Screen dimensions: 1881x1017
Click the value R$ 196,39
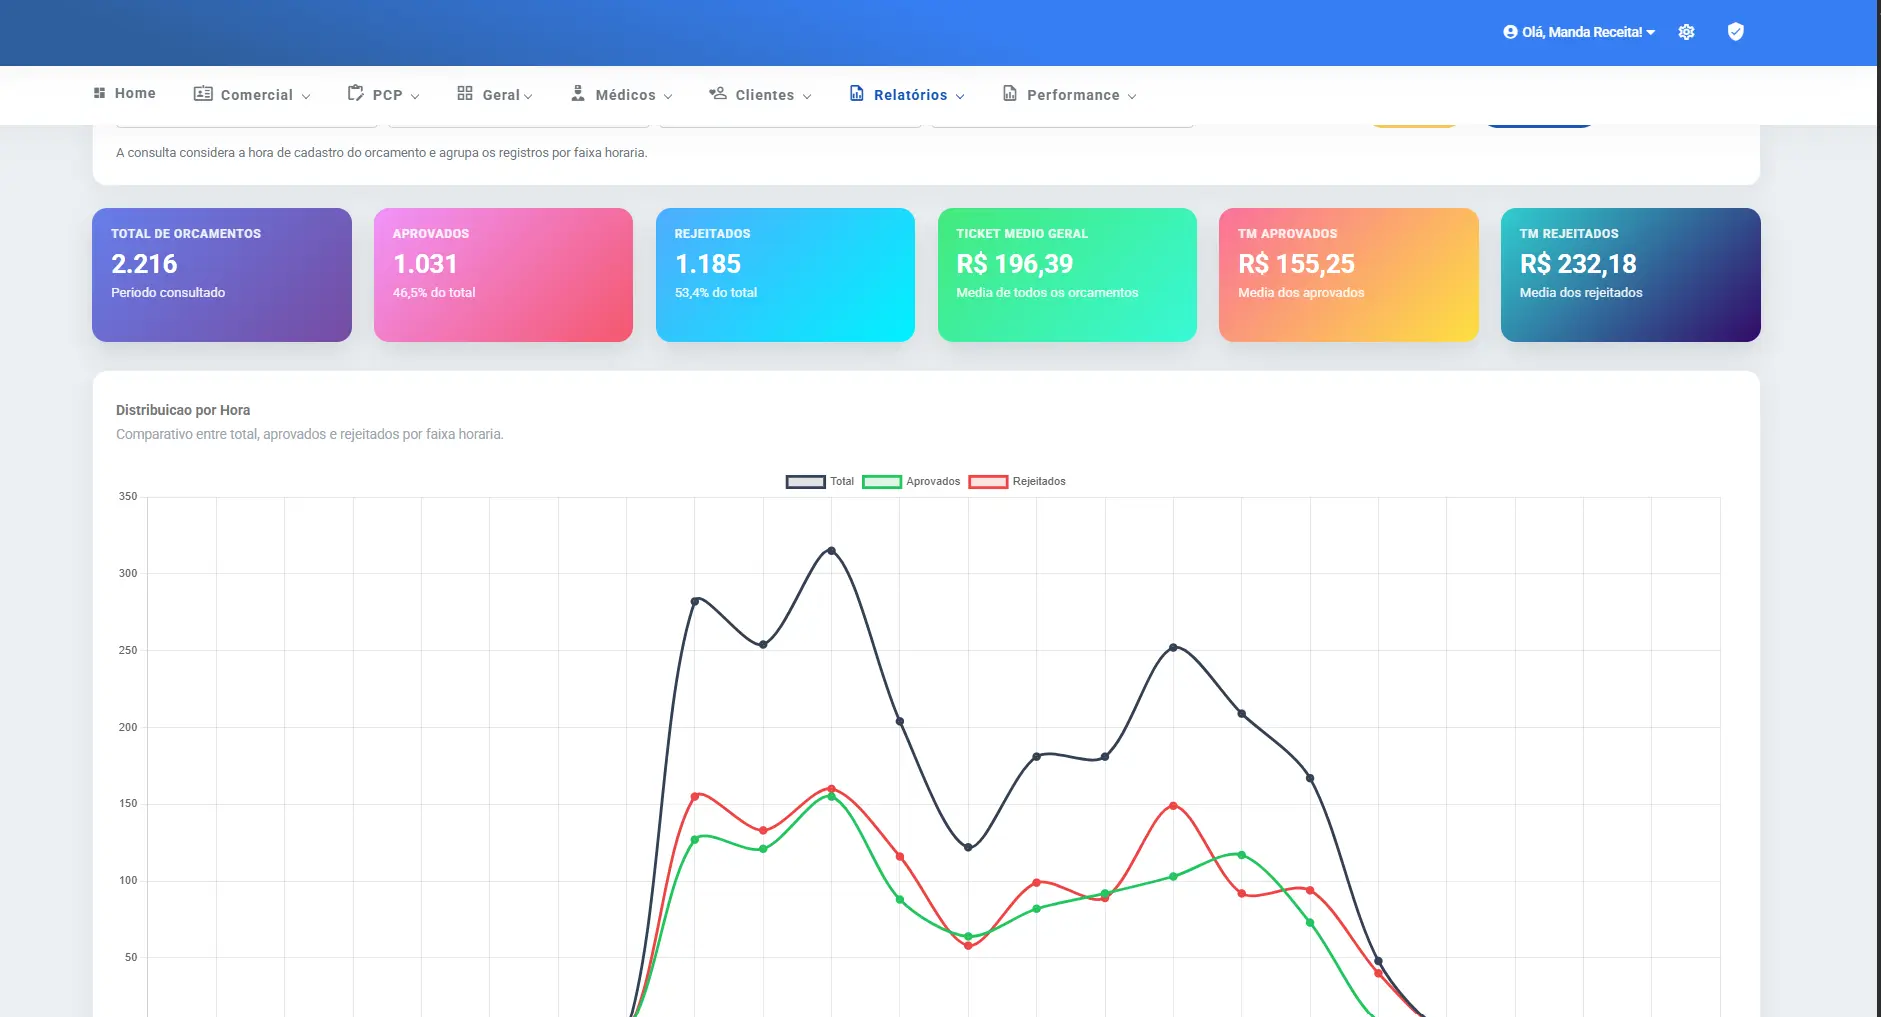[1014, 264]
